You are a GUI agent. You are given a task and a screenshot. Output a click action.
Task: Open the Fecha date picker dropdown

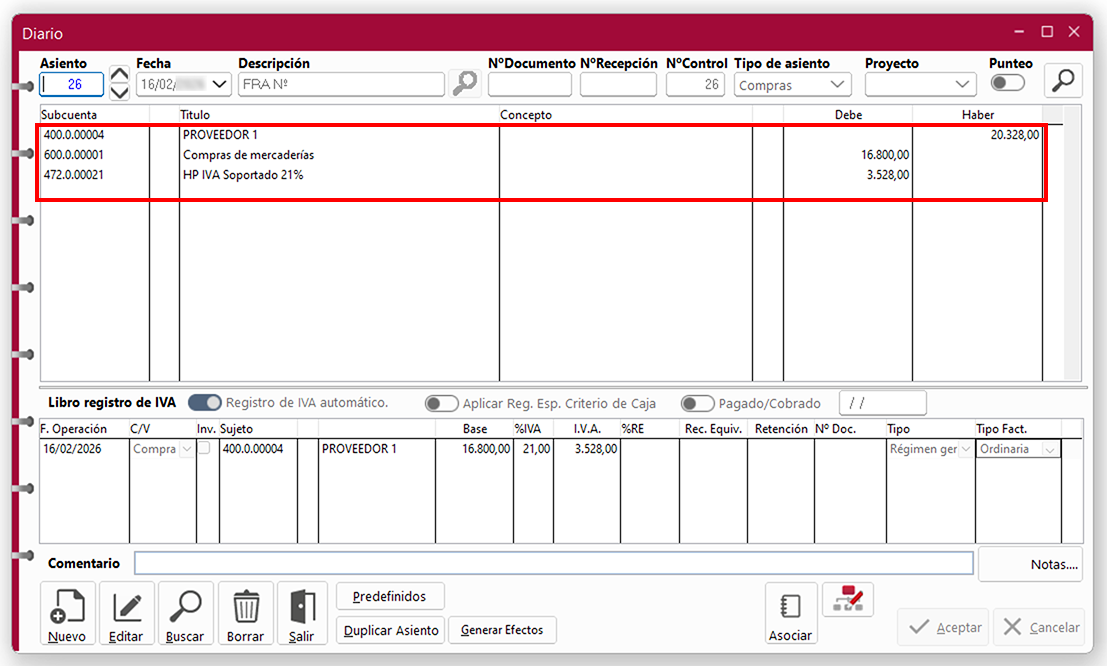(221, 85)
